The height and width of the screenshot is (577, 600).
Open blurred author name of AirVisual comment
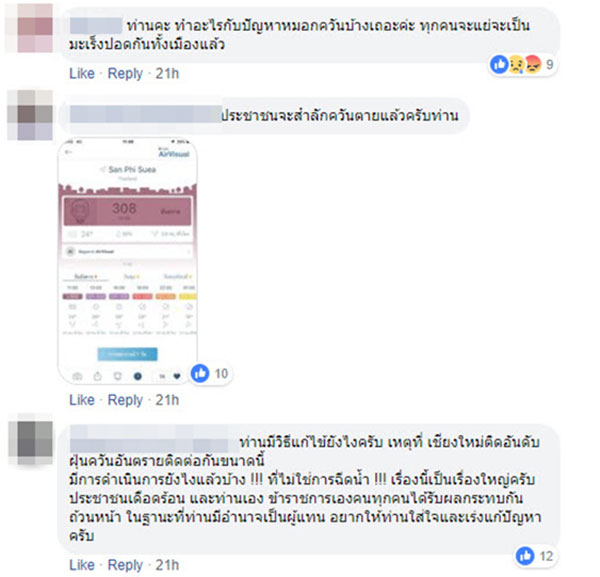146,114
